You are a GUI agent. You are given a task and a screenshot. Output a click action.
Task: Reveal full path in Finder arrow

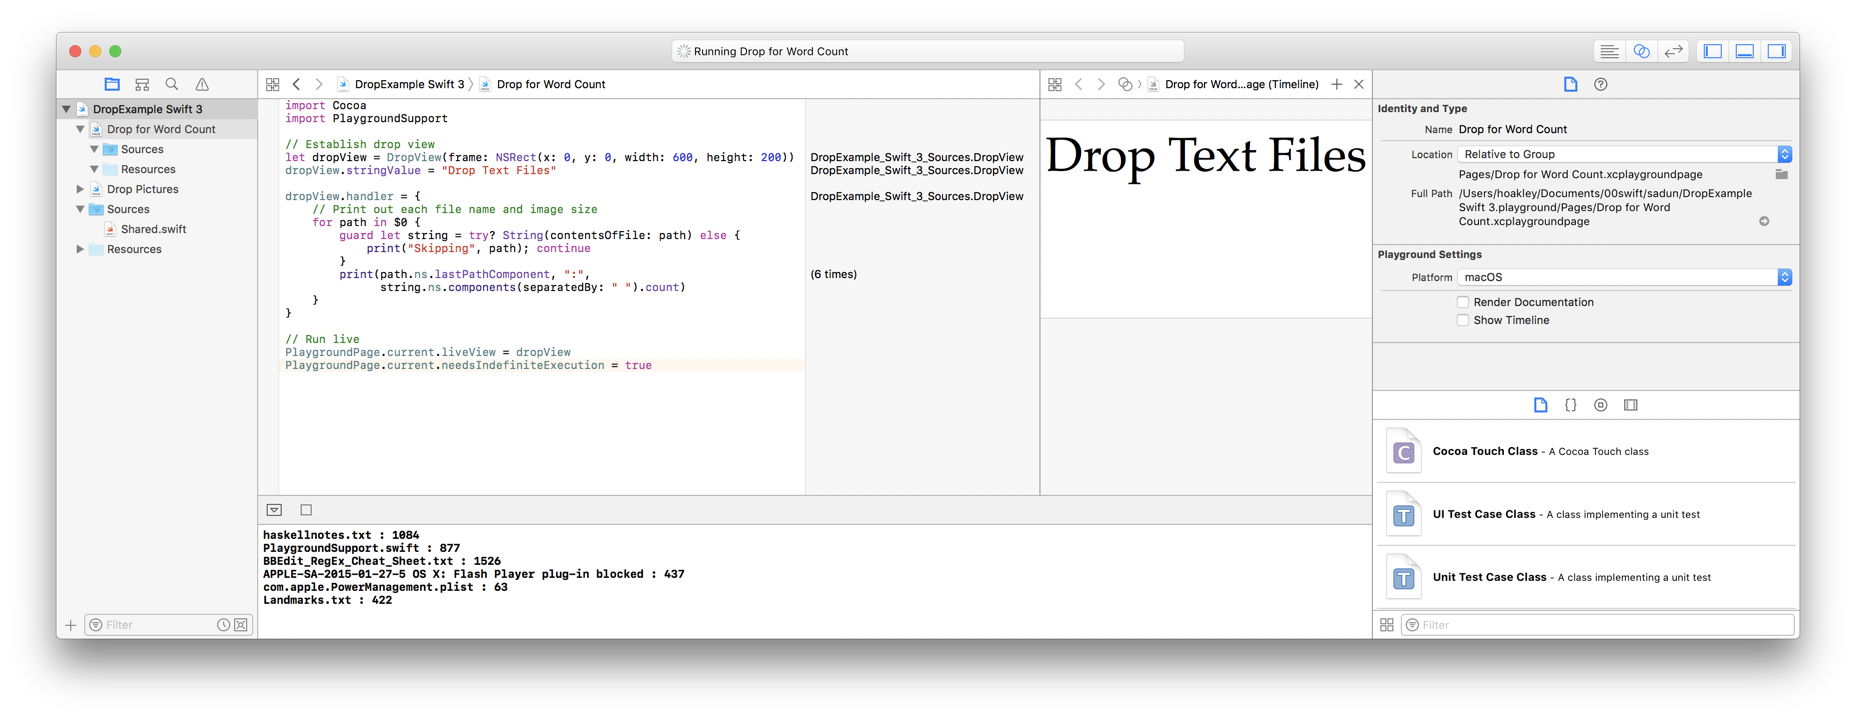tap(1764, 221)
